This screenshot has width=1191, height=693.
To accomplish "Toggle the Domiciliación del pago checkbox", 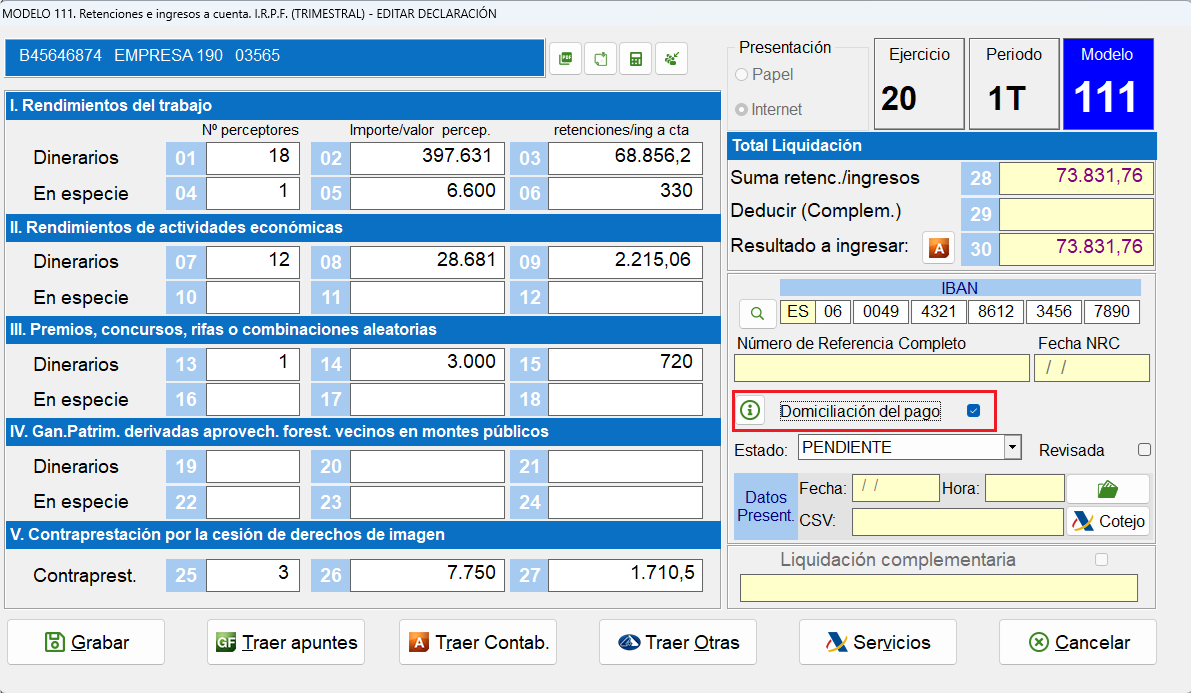I will click(x=971, y=411).
